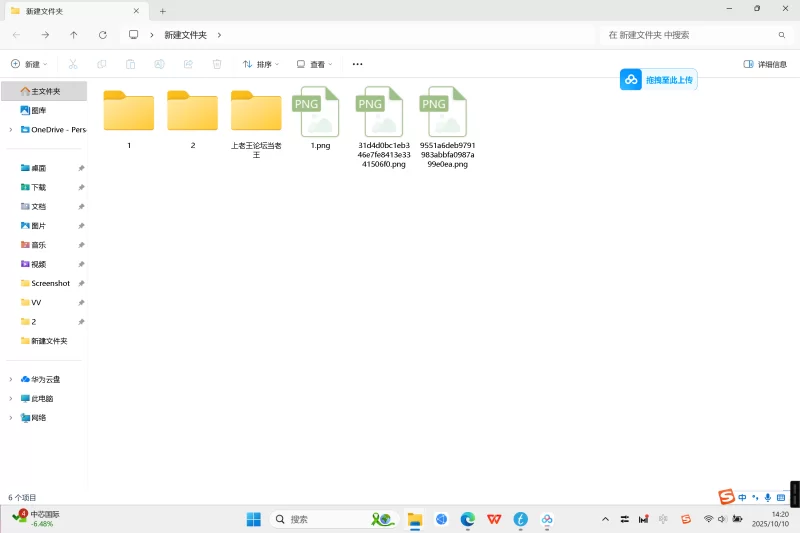Go up one folder level

pos(74,35)
